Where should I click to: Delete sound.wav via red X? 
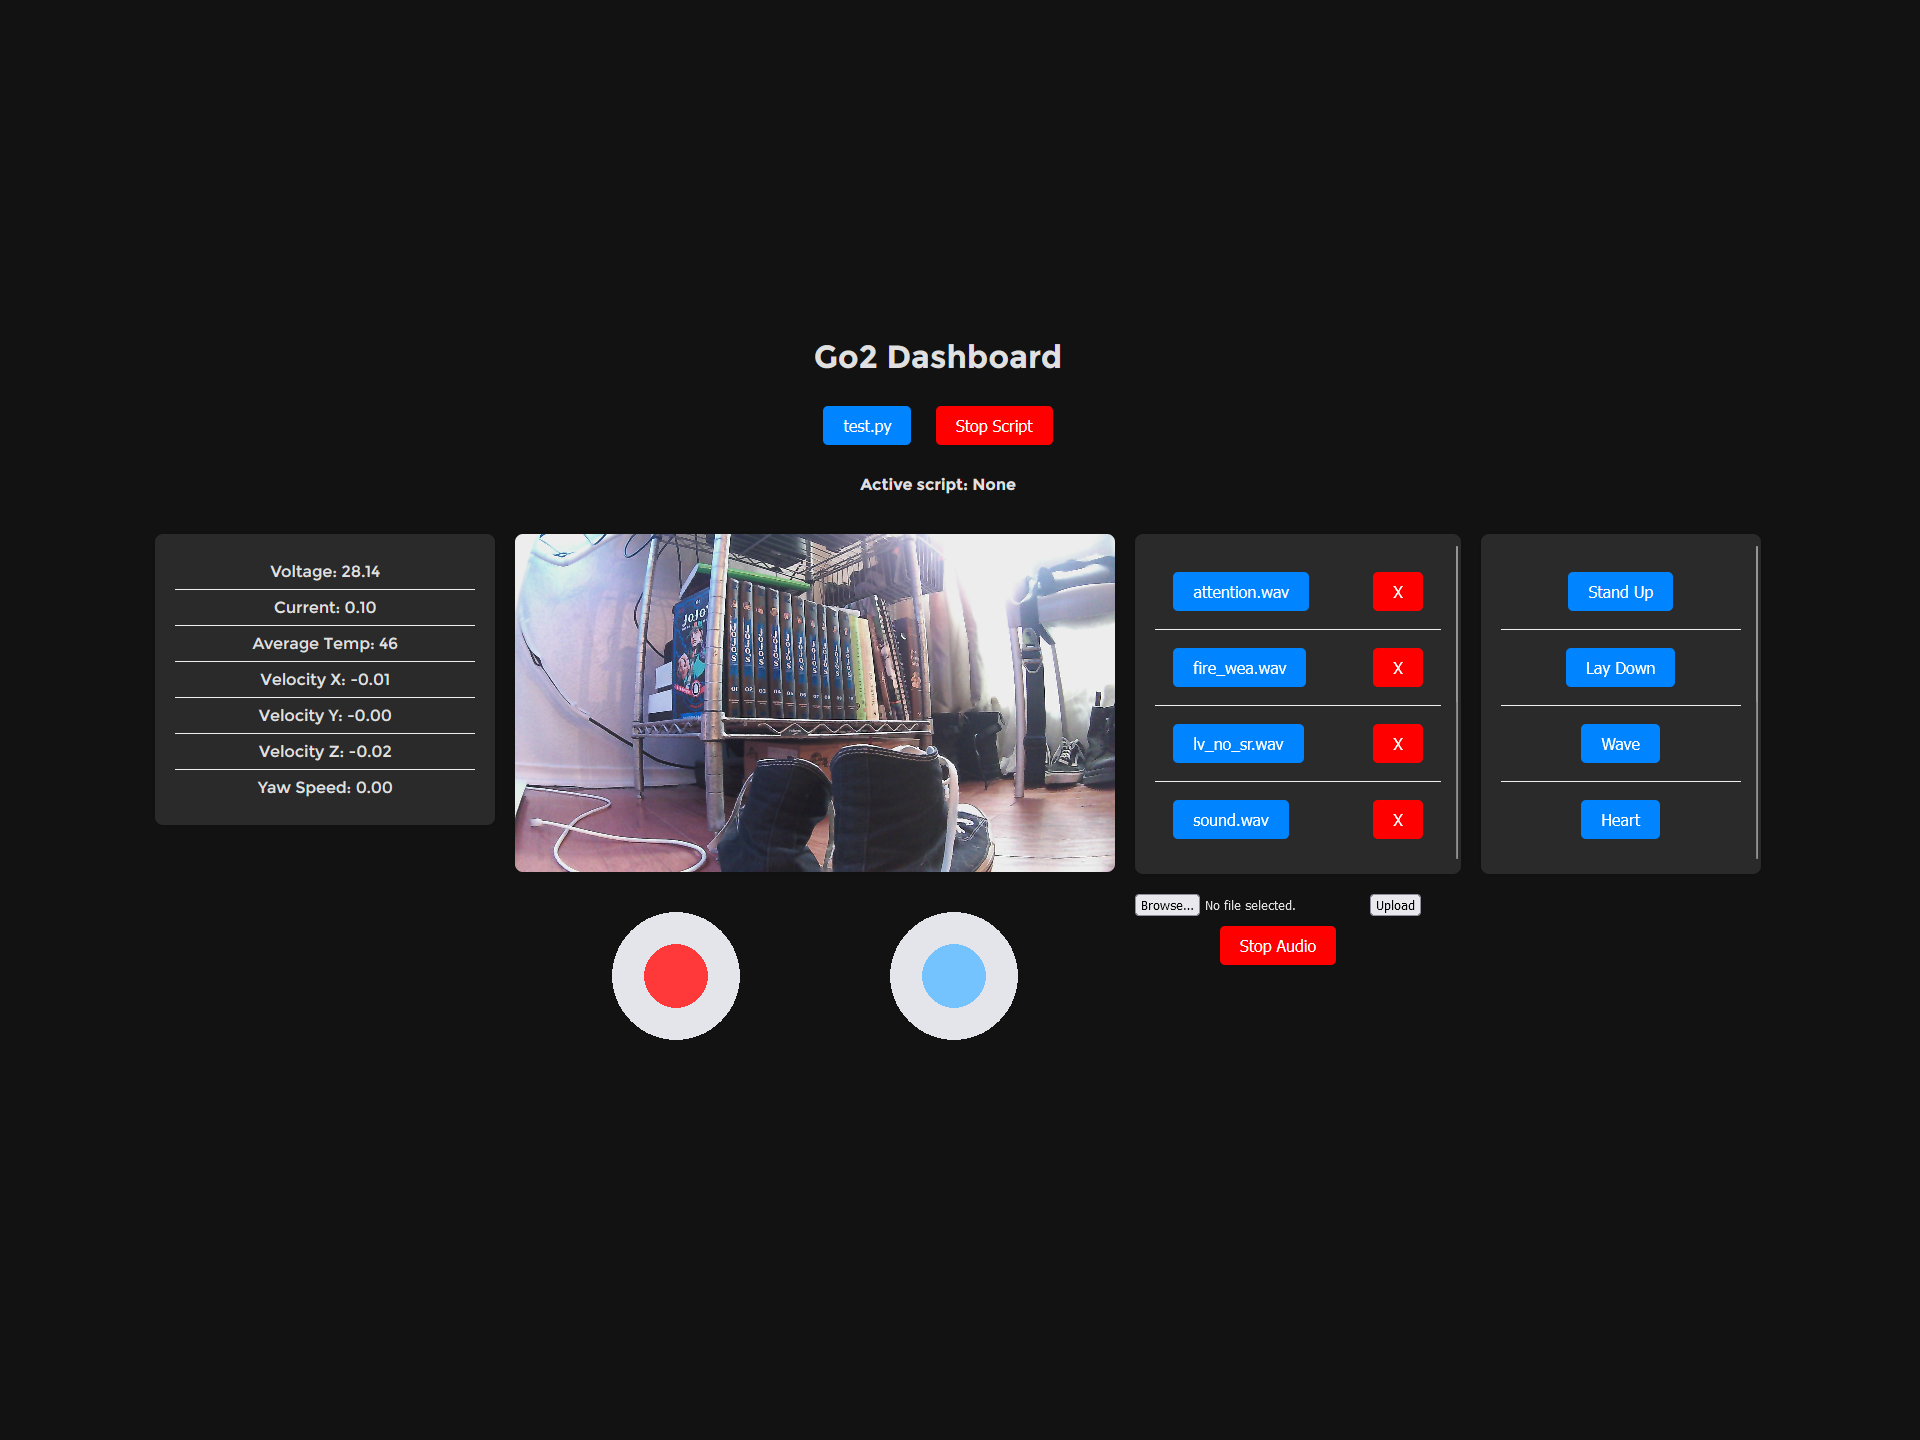[1397, 820]
